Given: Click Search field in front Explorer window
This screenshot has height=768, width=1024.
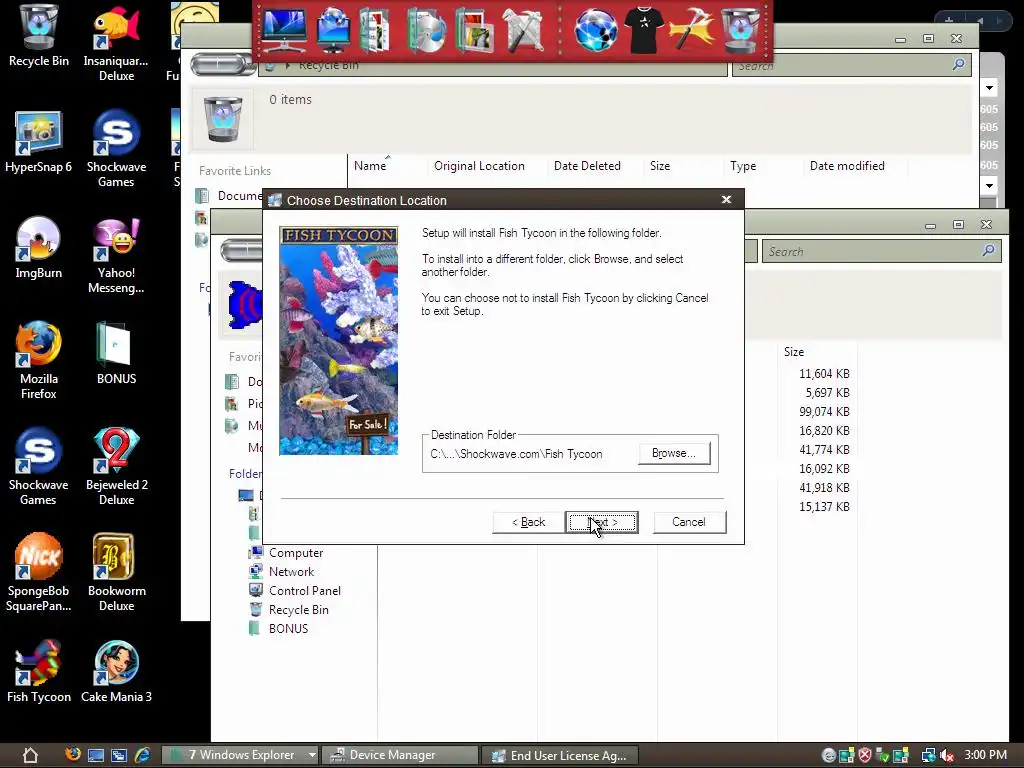Looking at the screenshot, I should click(881, 251).
